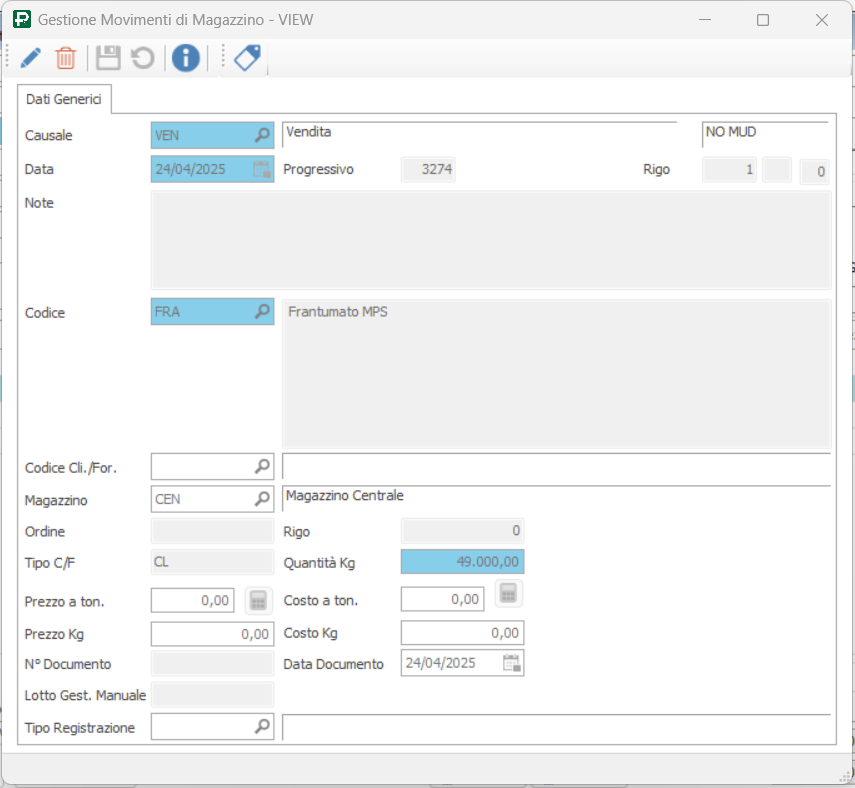Select the Dati Generici tab

(64, 100)
